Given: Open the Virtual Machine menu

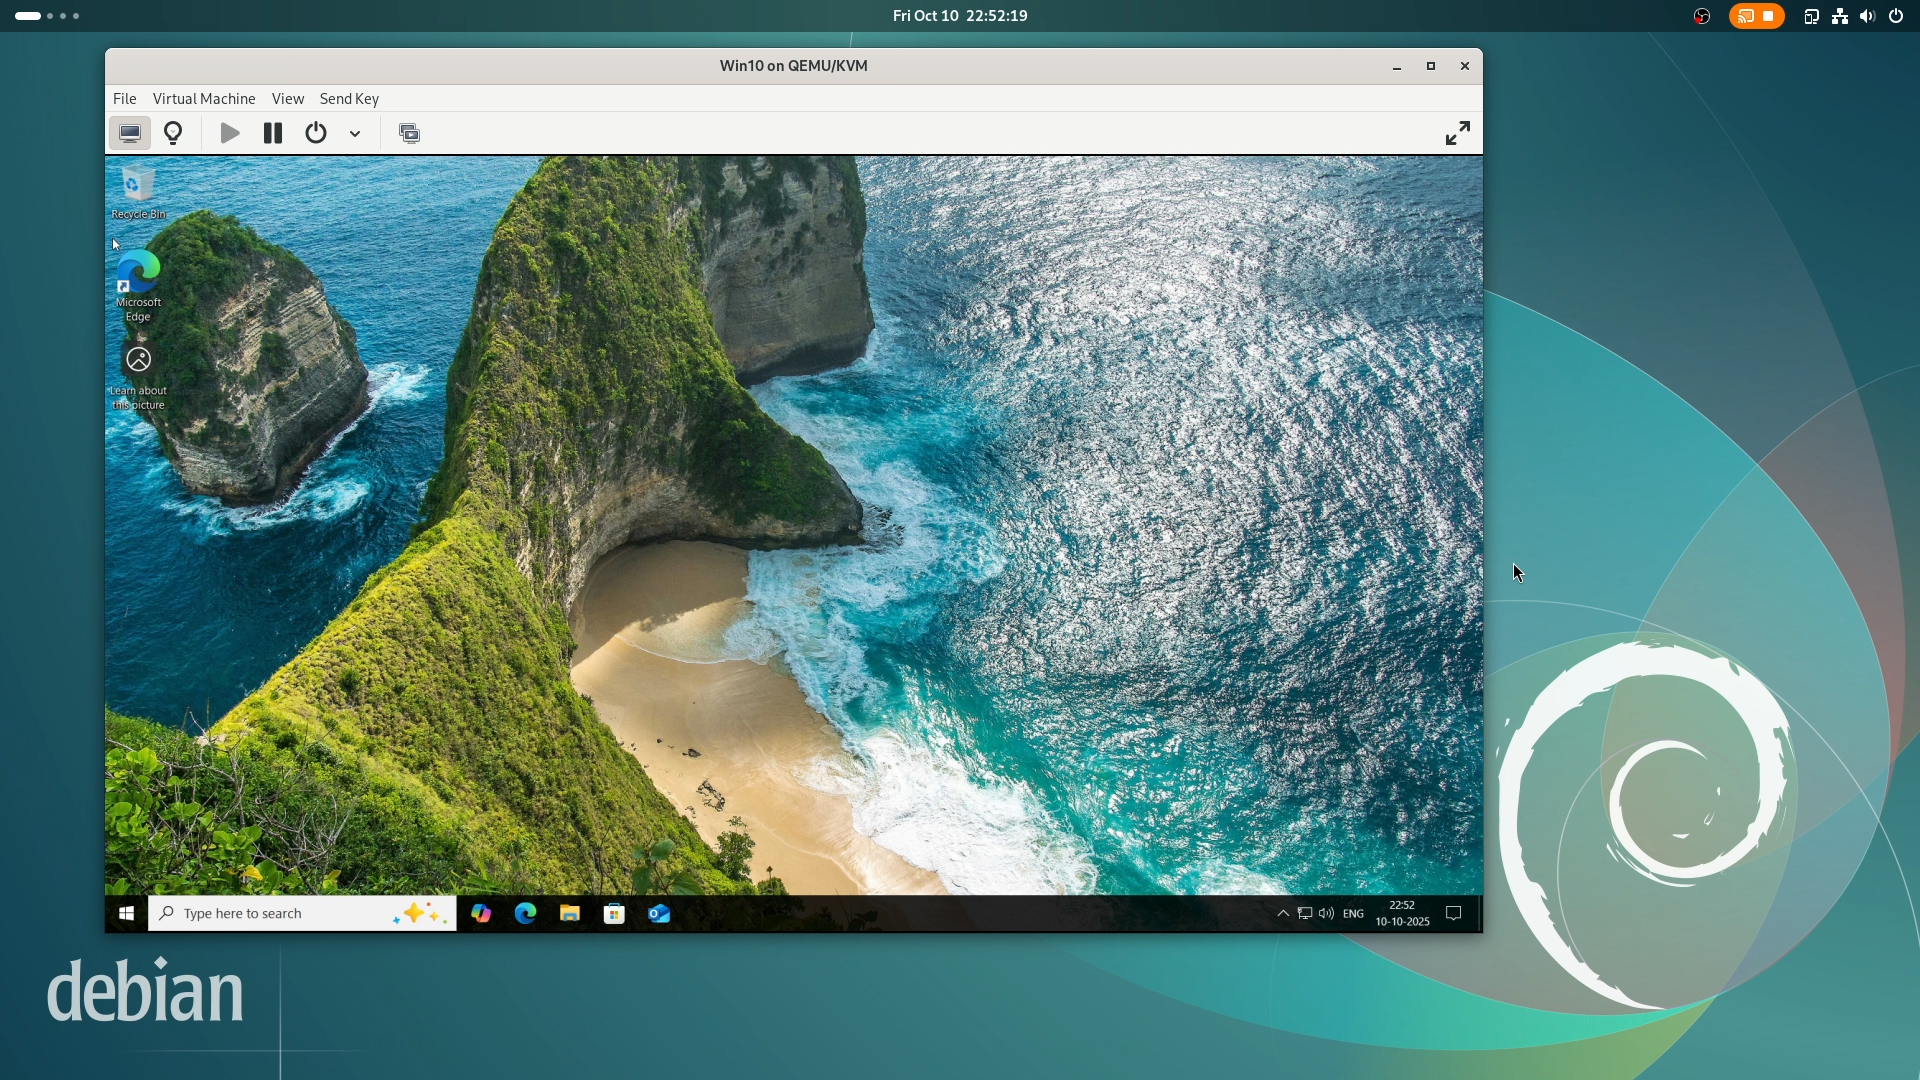Looking at the screenshot, I should 204,99.
